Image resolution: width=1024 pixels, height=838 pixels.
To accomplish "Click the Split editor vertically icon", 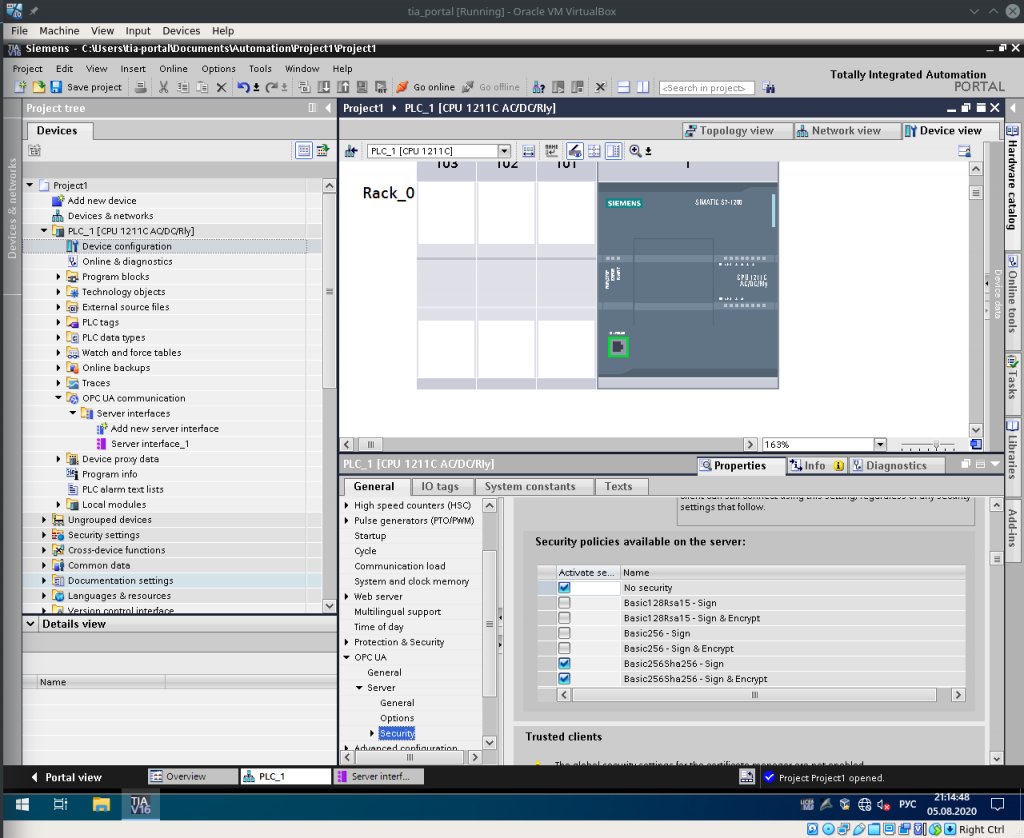I will 643,87.
